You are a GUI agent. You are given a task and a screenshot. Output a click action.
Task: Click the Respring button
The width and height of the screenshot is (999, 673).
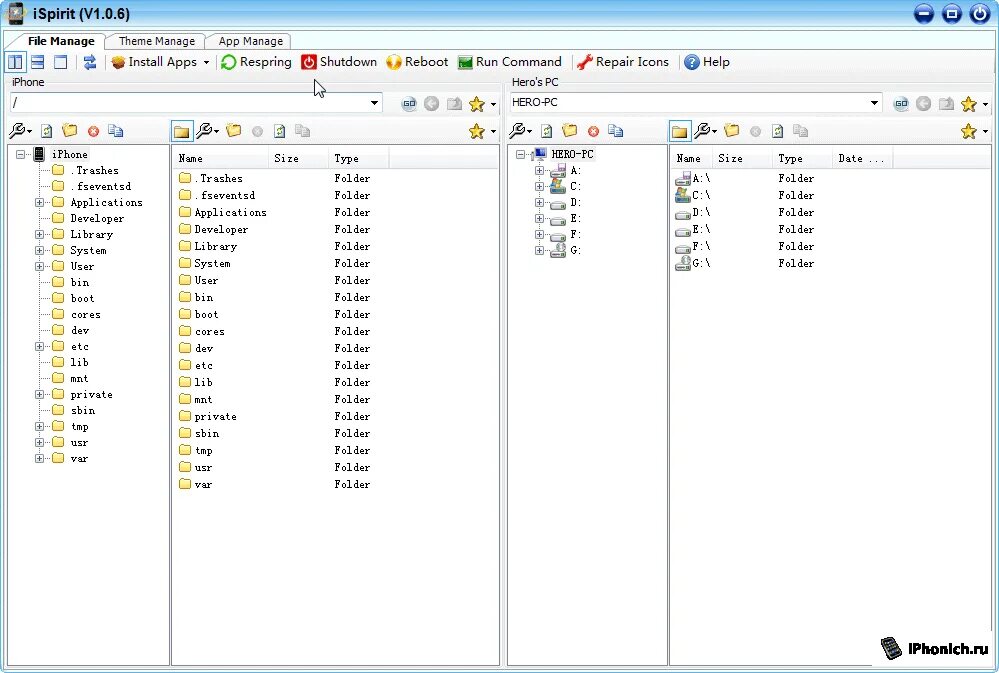256,62
